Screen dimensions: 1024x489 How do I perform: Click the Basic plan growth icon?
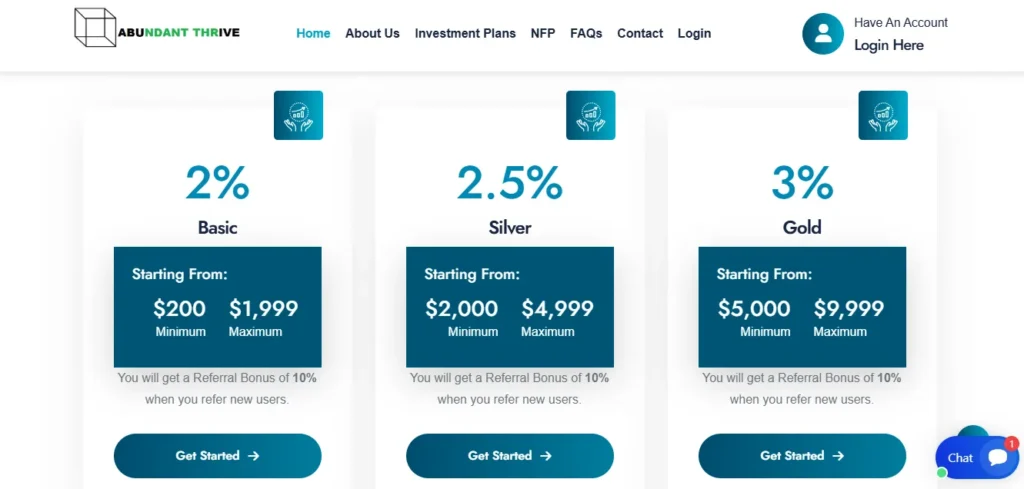(298, 115)
